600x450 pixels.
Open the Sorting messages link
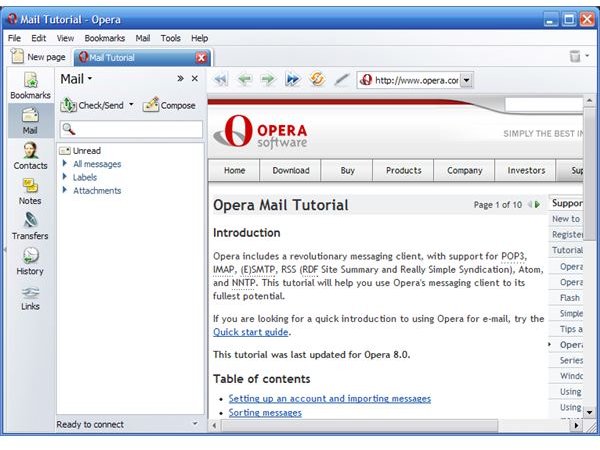tap(265, 412)
